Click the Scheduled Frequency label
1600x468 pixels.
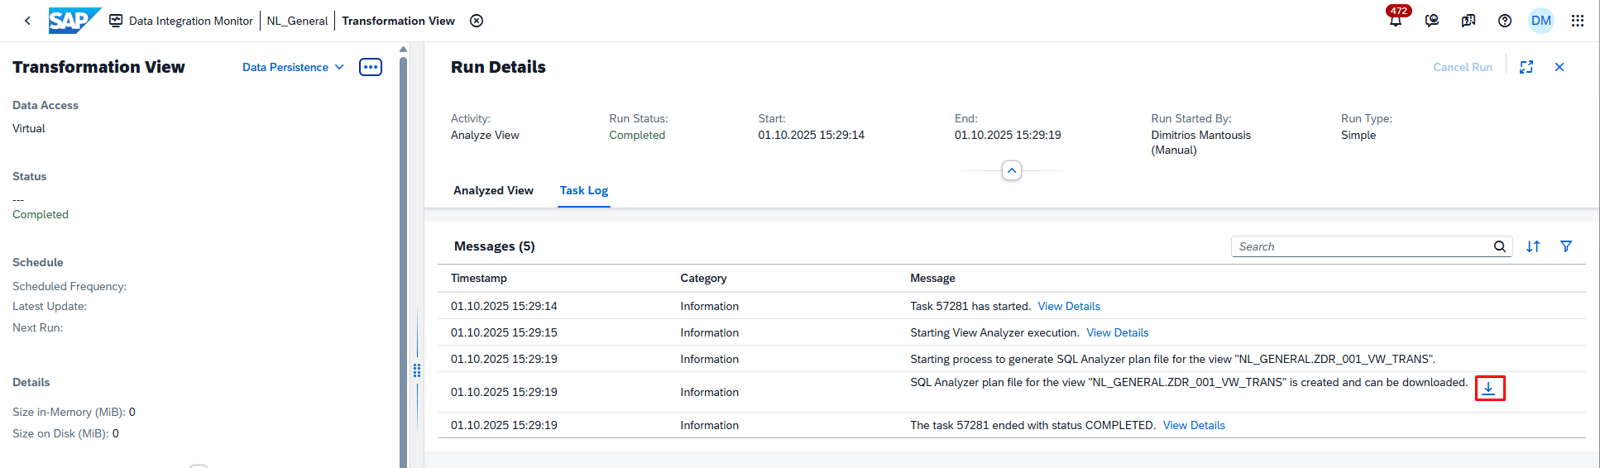(x=69, y=286)
